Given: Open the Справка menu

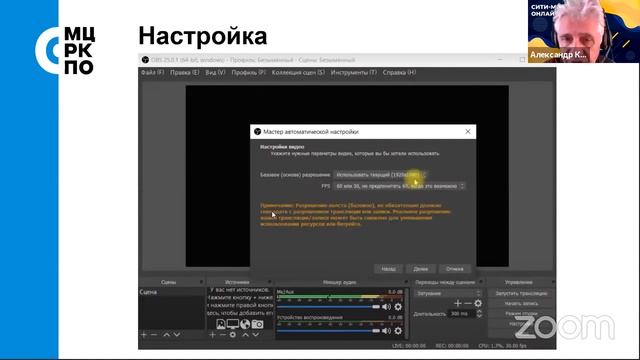Looking at the screenshot, I should 399,73.
